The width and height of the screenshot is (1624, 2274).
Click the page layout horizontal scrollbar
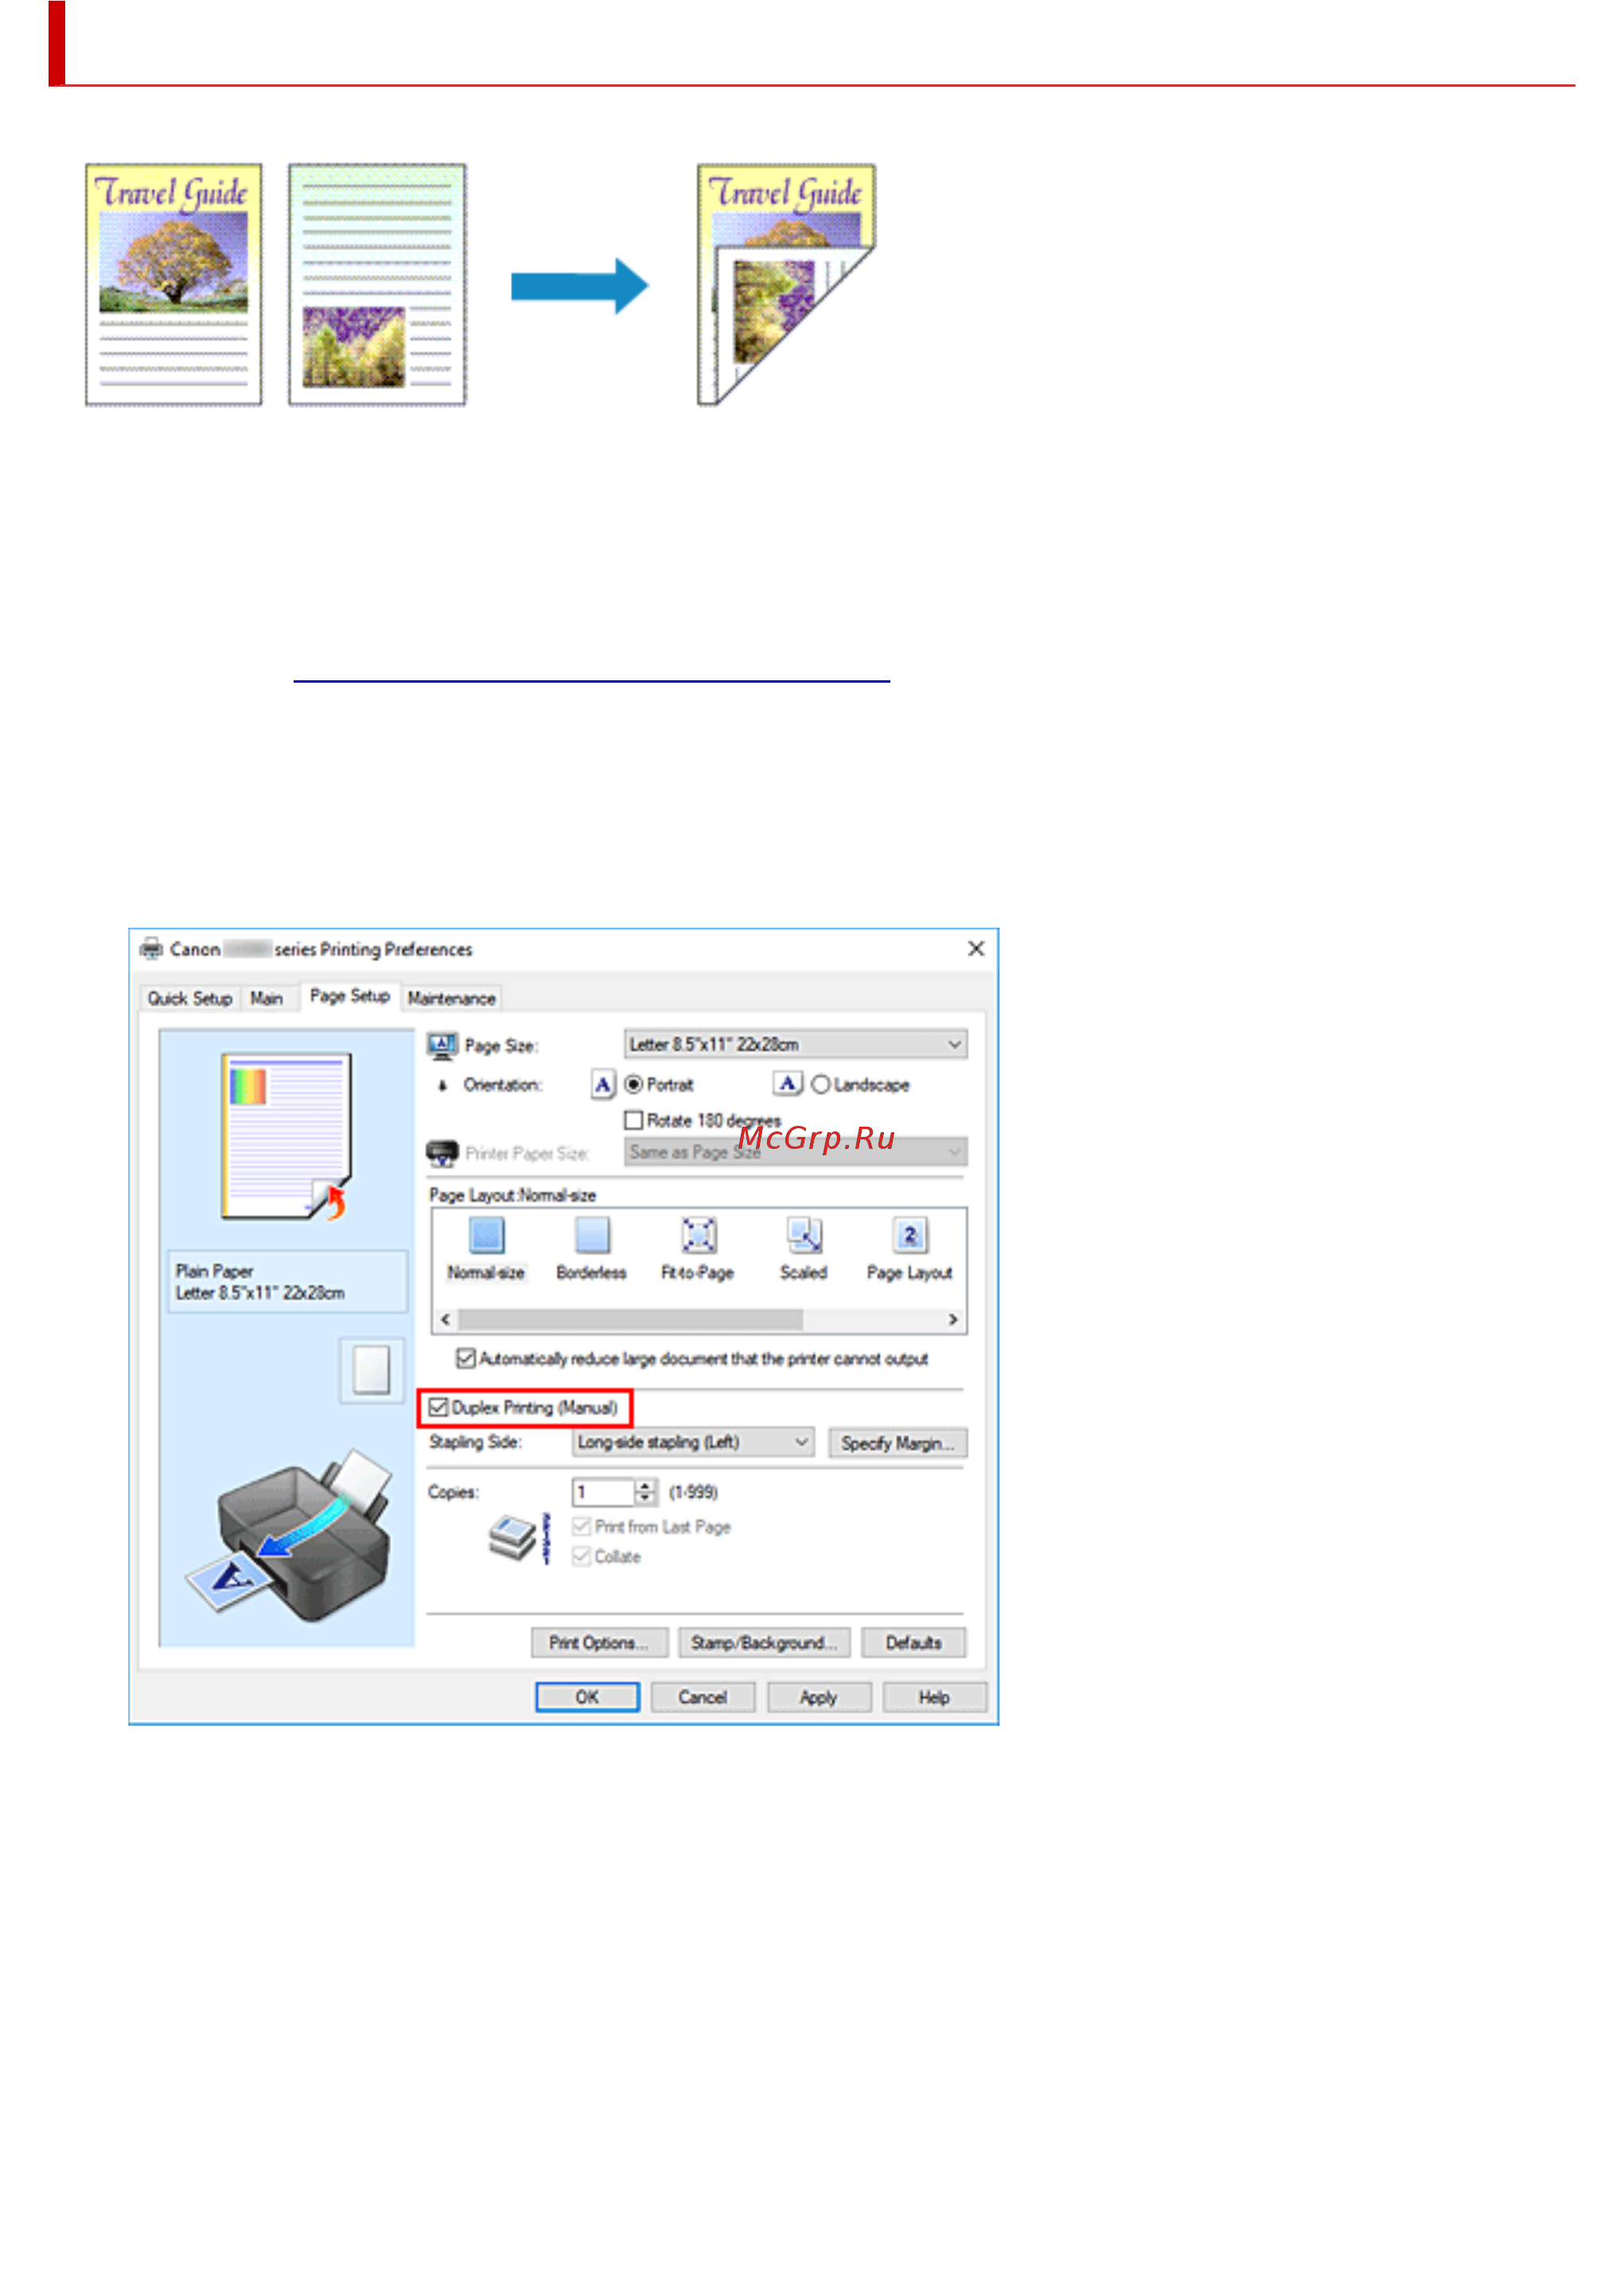point(699,1320)
